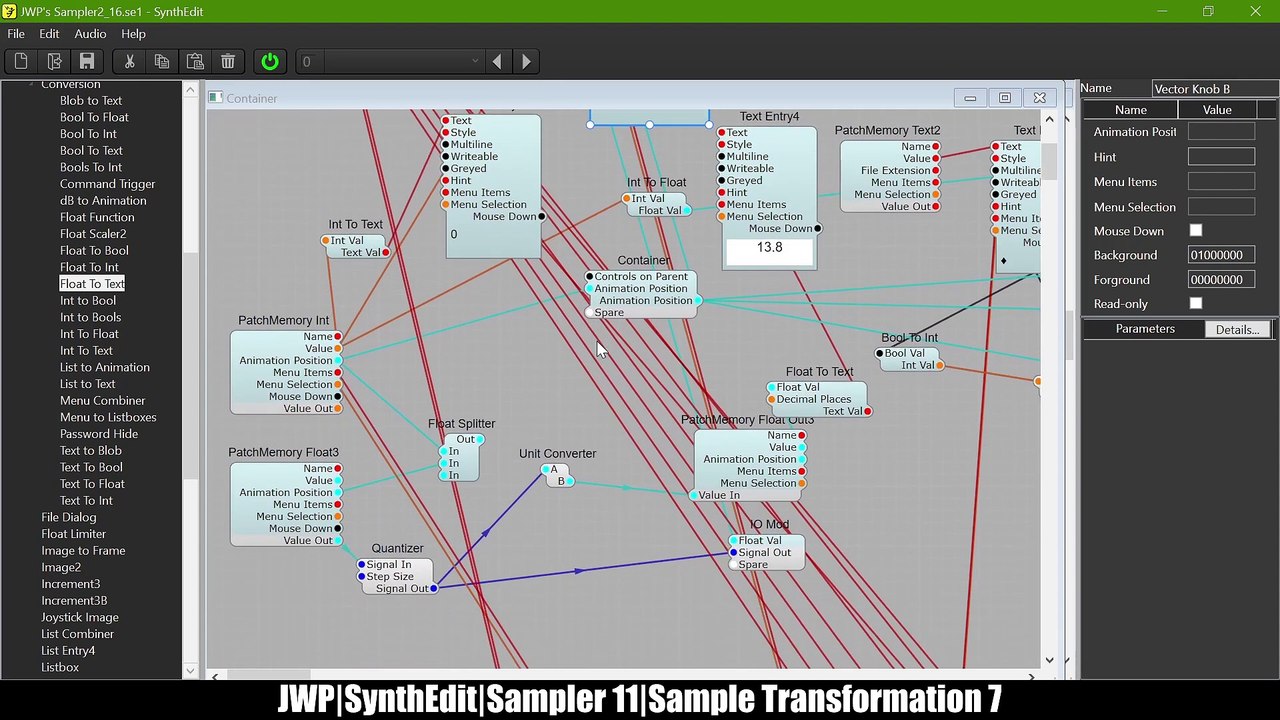The height and width of the screenshot is (720, 1280).
Task: Select Int To Float in module list
Action: (89, 334)
